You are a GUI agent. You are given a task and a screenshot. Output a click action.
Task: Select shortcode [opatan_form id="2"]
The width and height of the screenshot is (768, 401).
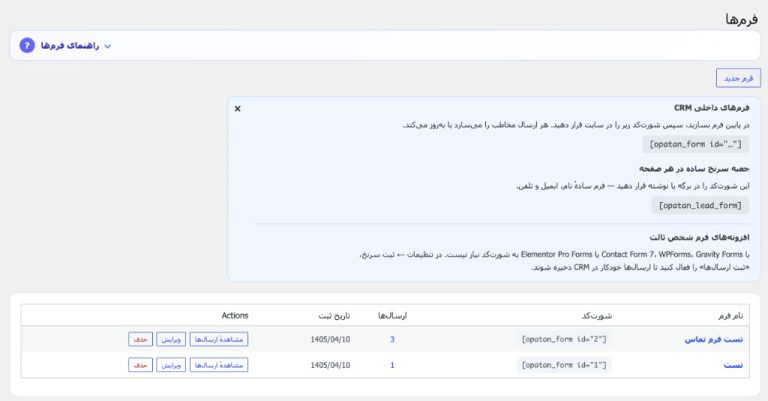click(564, 339)
